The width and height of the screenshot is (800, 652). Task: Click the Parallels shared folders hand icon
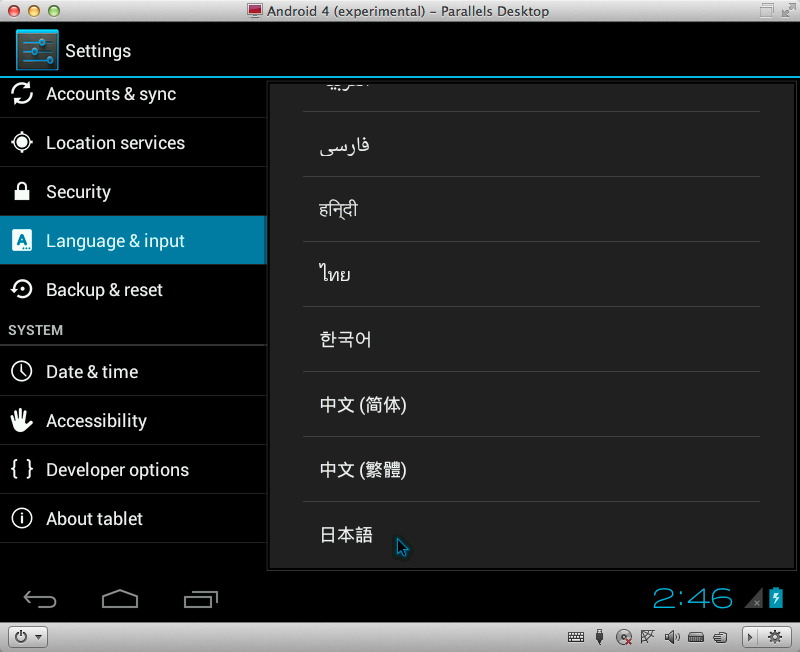(720, 637)
